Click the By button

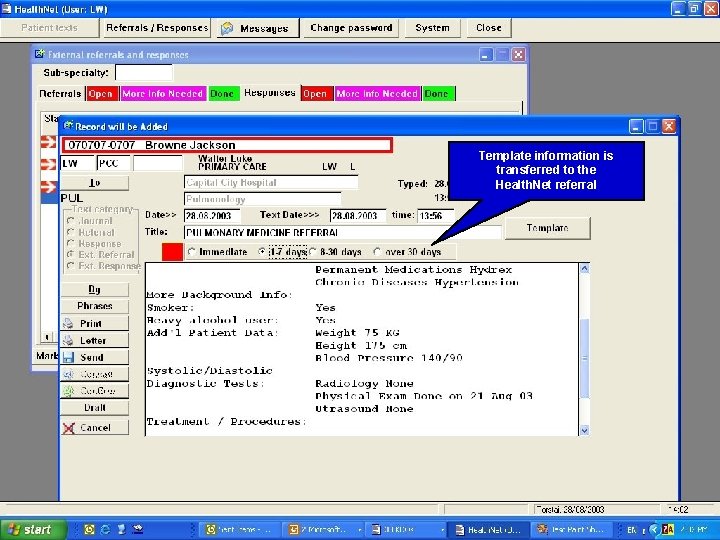coord(95,289)
